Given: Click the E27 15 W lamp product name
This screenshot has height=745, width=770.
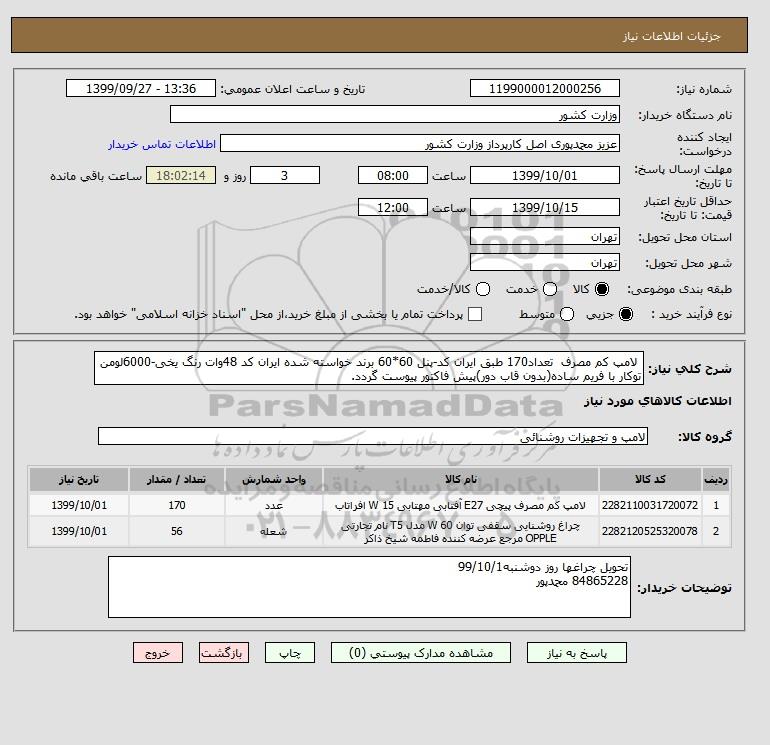Looking at the screenshot, I should [460, 505].
